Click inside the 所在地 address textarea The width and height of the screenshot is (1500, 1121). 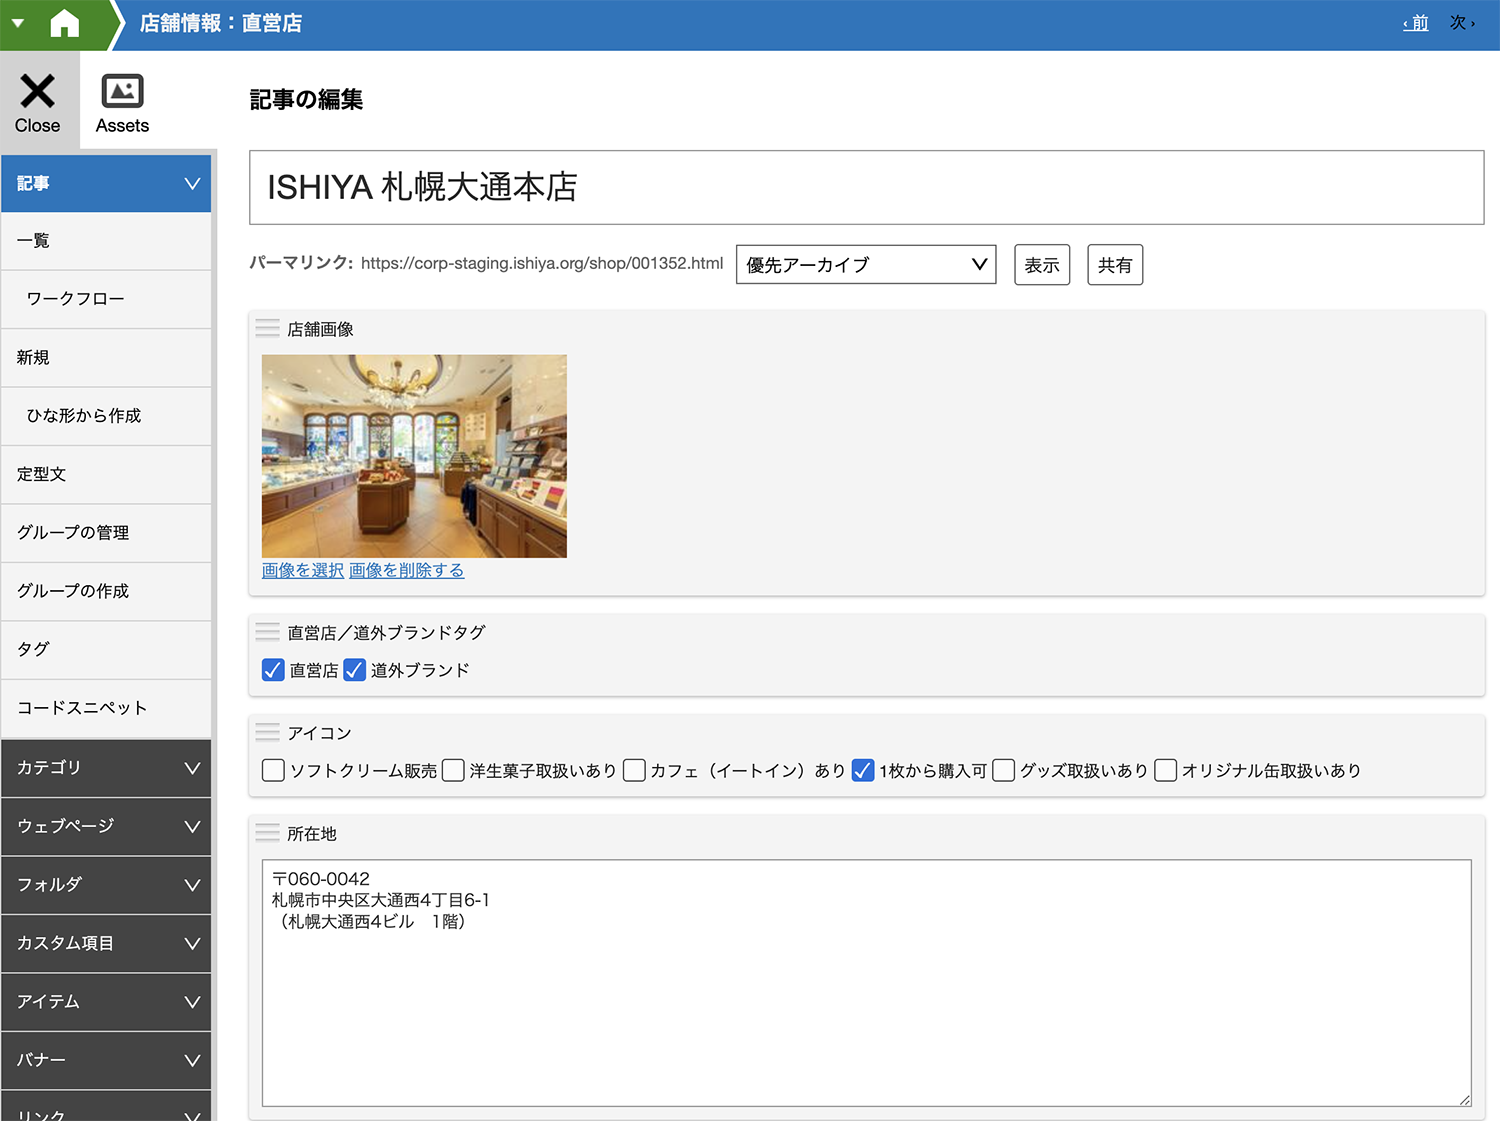point(866,982)
